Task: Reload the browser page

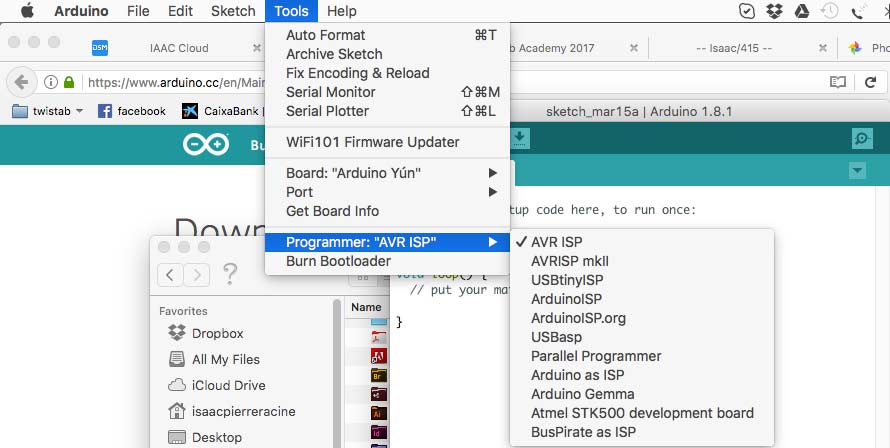Action: point(870,82)
